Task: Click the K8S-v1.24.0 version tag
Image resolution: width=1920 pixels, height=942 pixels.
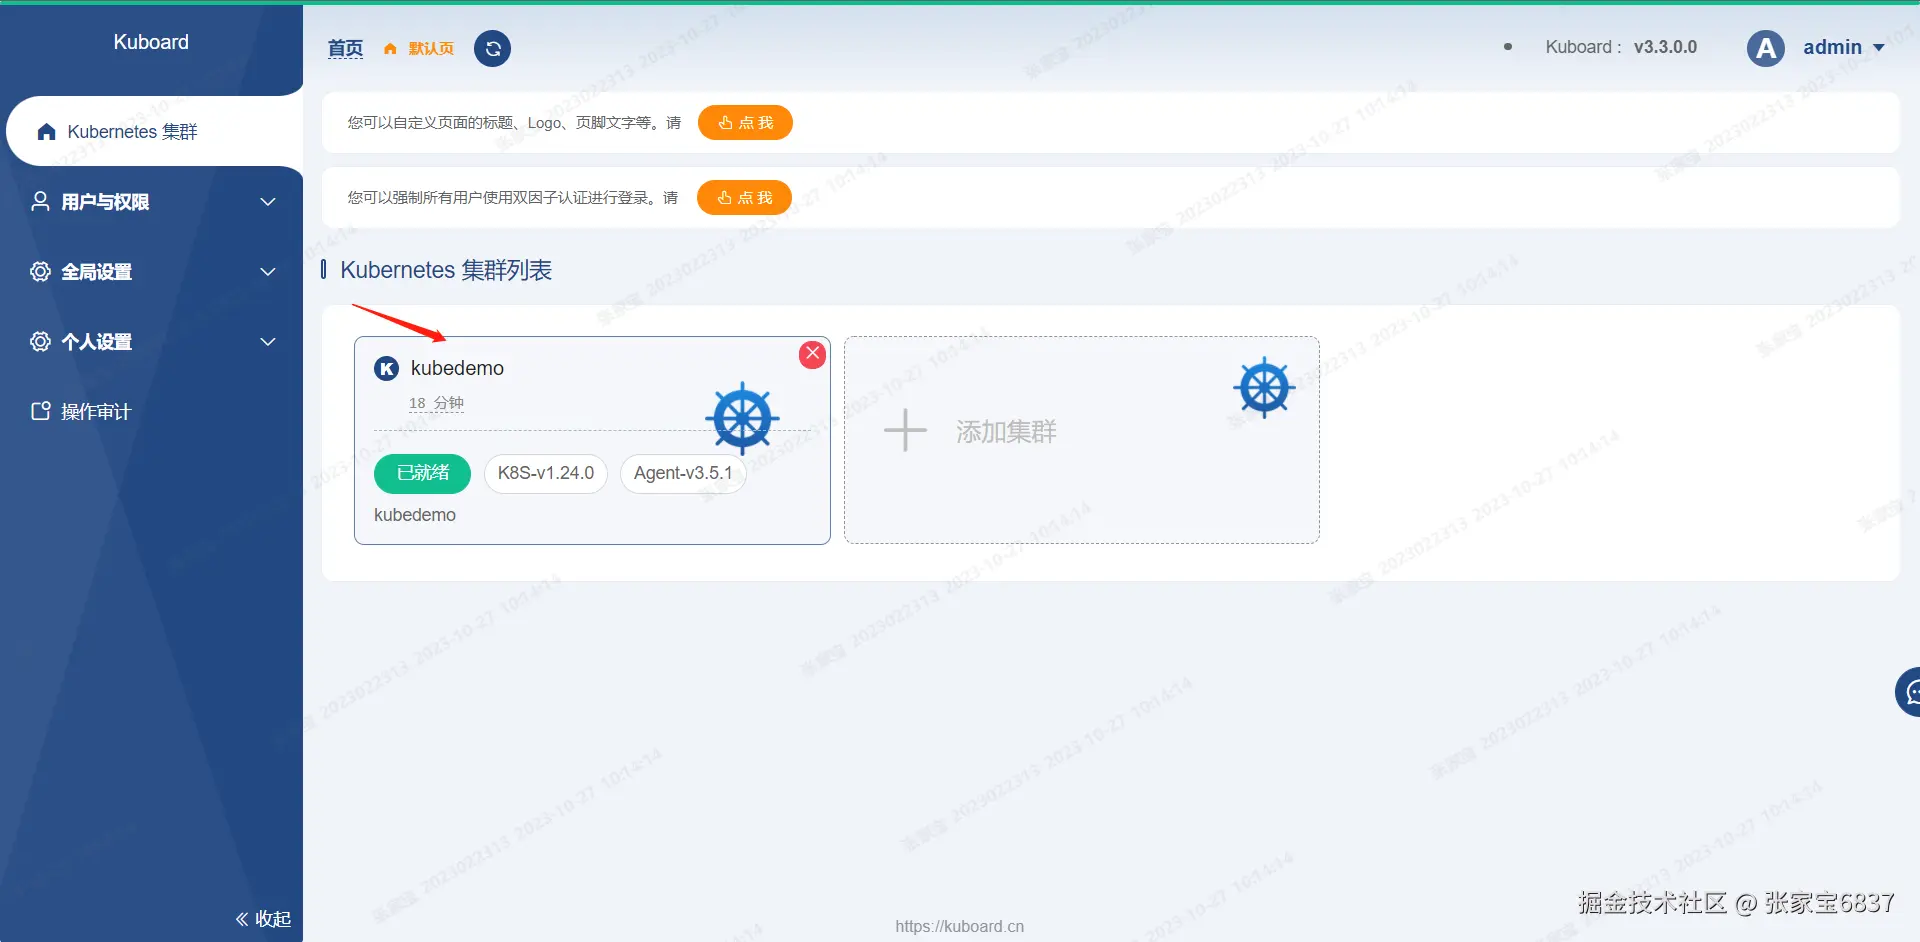Action: coord(546,473)
